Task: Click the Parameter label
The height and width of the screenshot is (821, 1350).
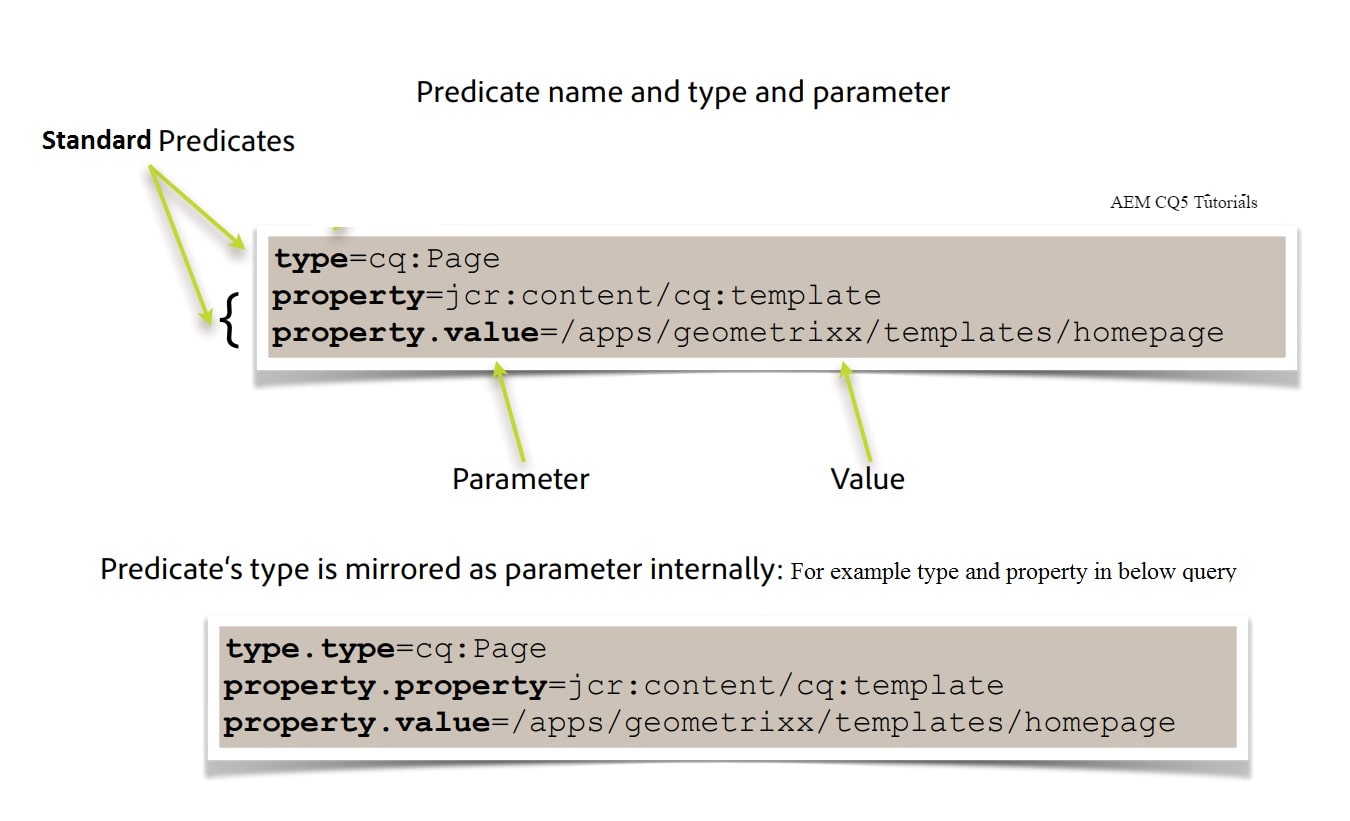Action: click(520, 479)
